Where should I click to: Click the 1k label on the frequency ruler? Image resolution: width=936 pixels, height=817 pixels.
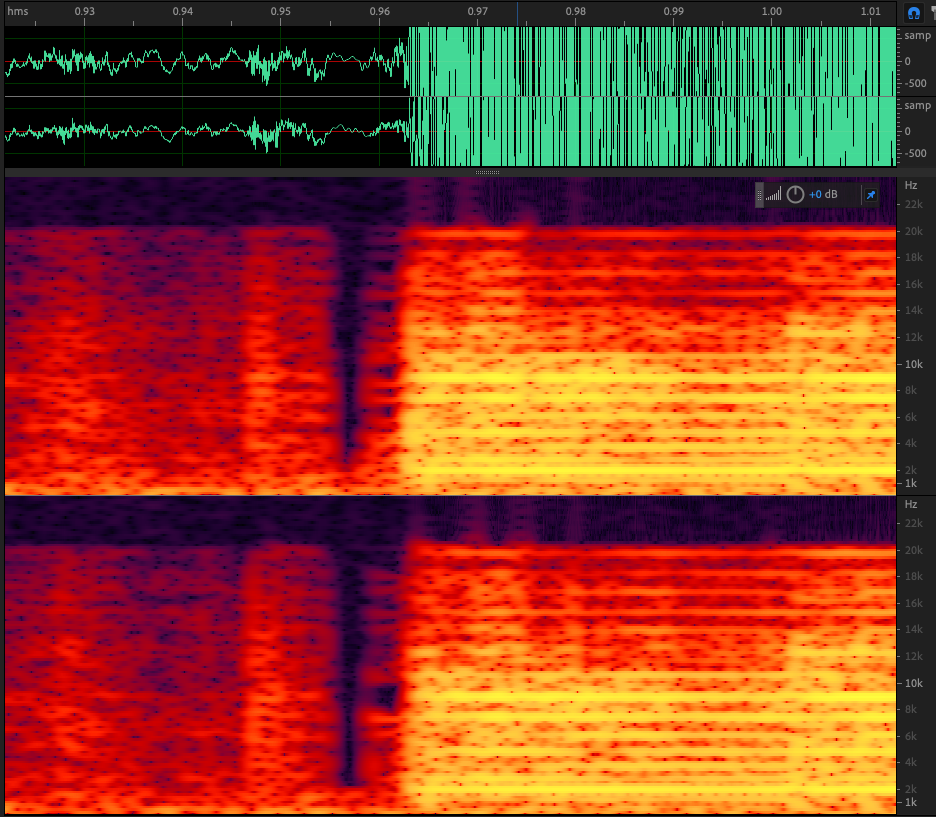[910, 482]
